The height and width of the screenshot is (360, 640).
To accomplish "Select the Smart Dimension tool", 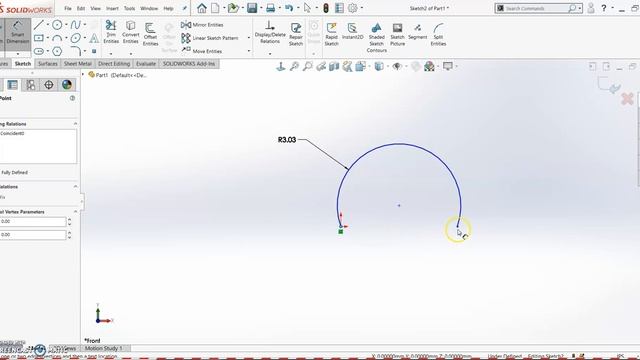I will (x=17, y=33).
